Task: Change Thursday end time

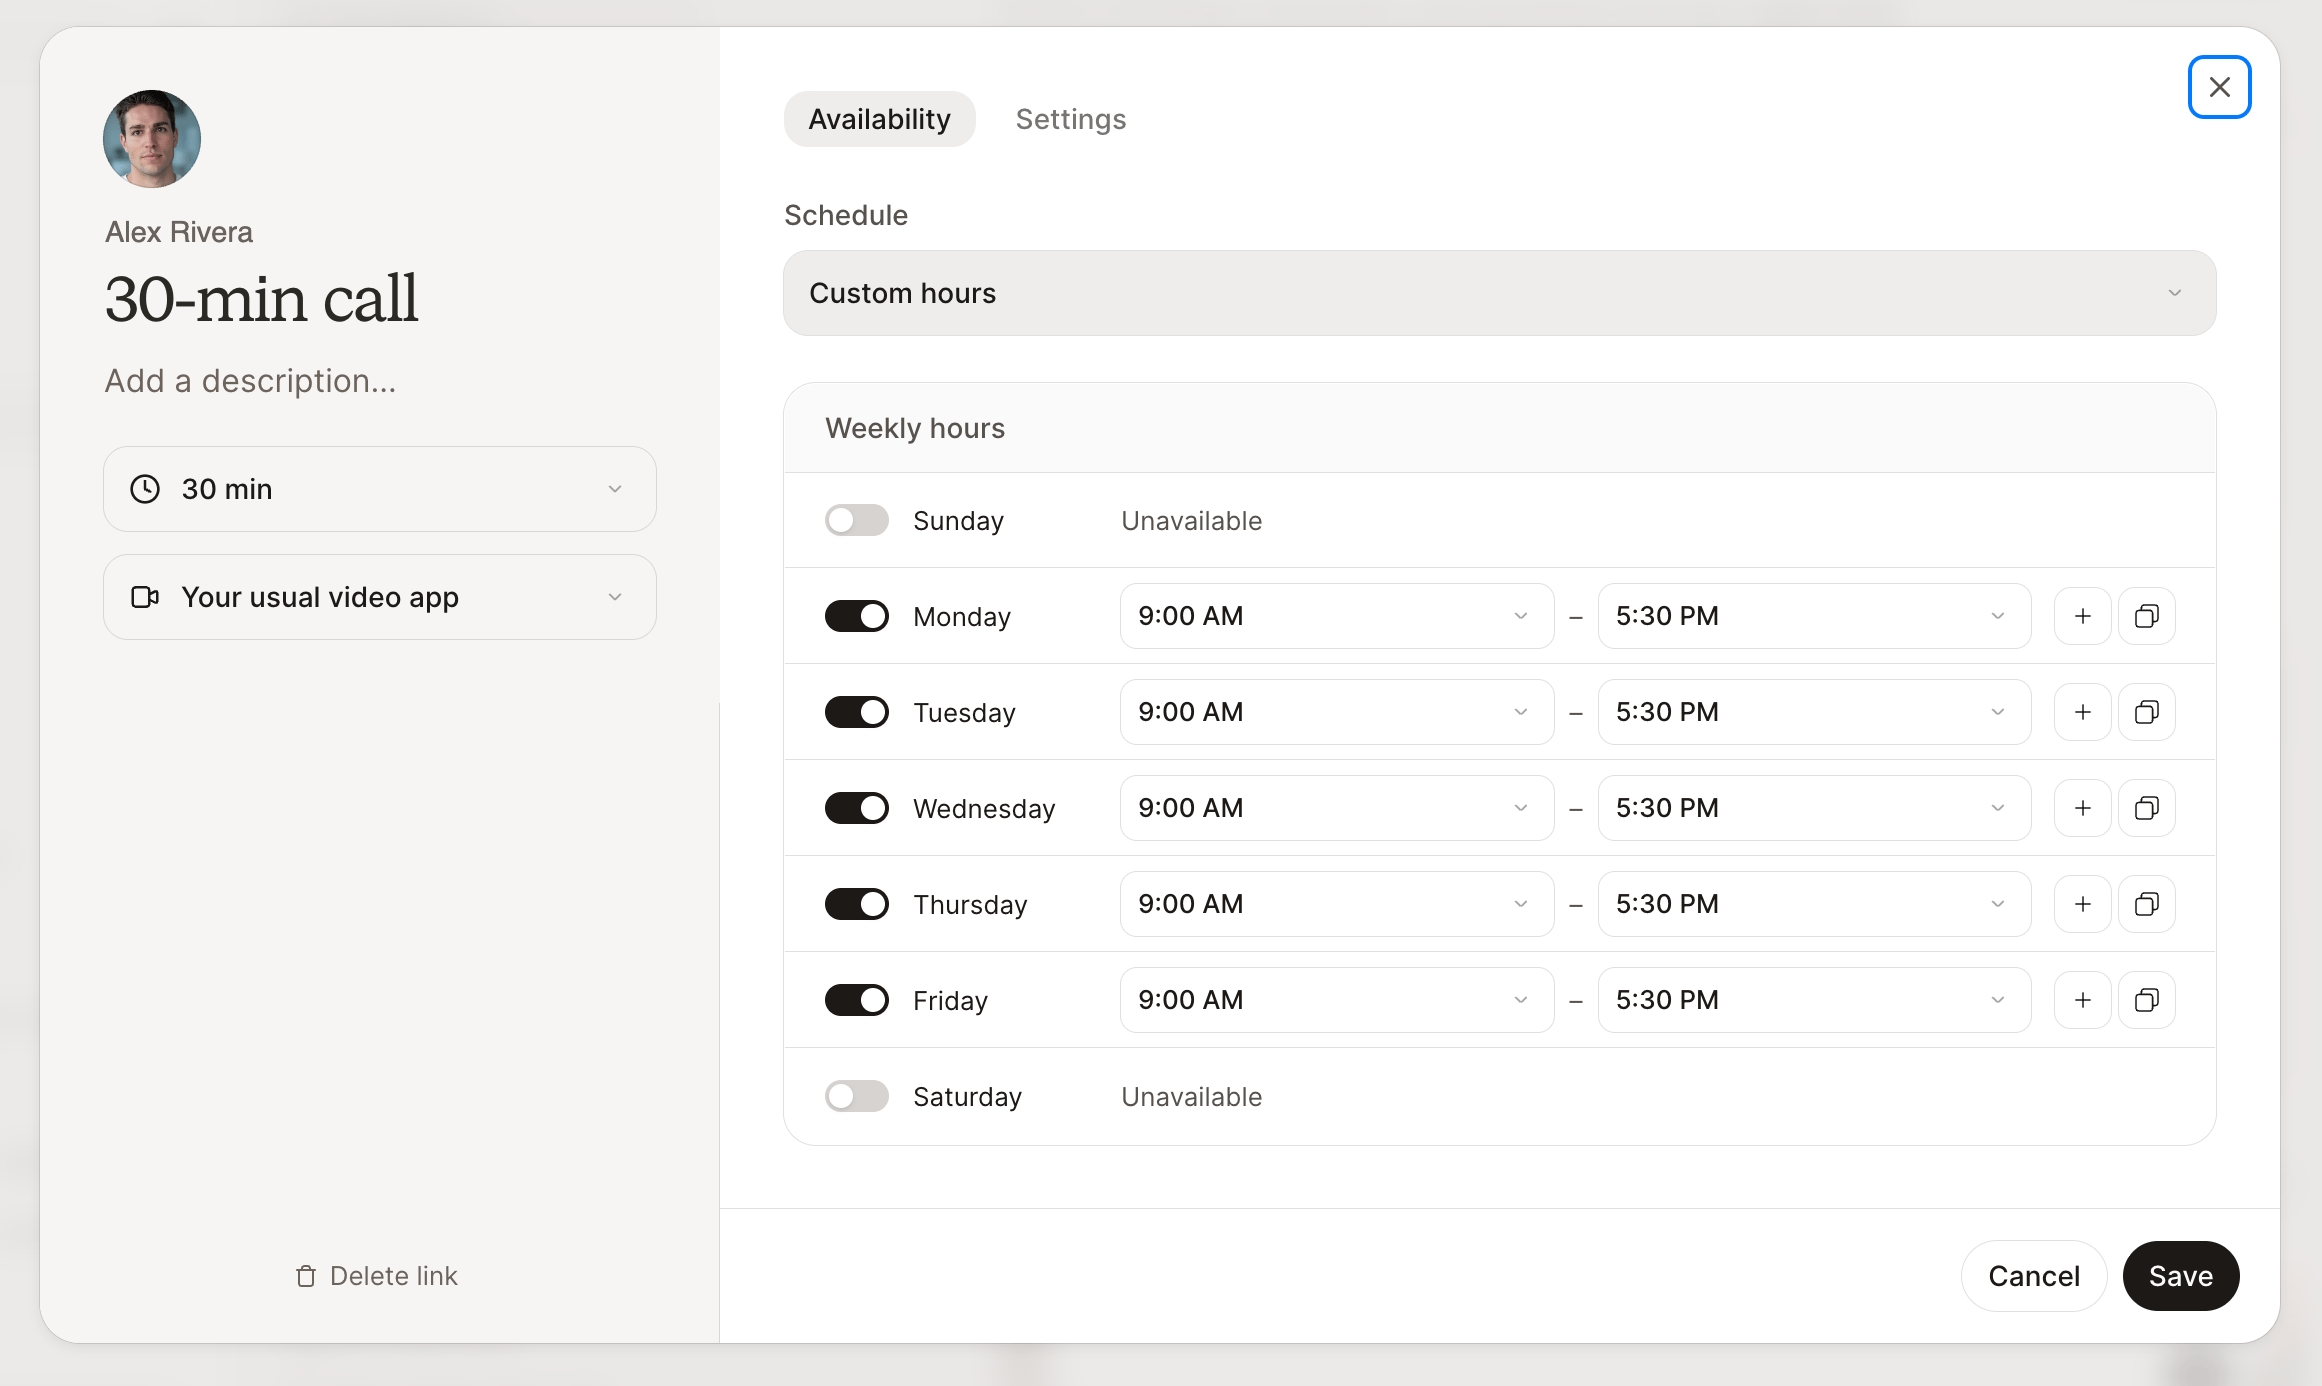Action: [1814, 904]
